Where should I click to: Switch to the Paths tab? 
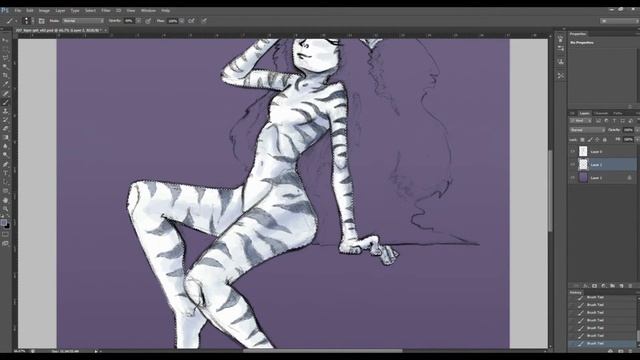click(618, 113)
